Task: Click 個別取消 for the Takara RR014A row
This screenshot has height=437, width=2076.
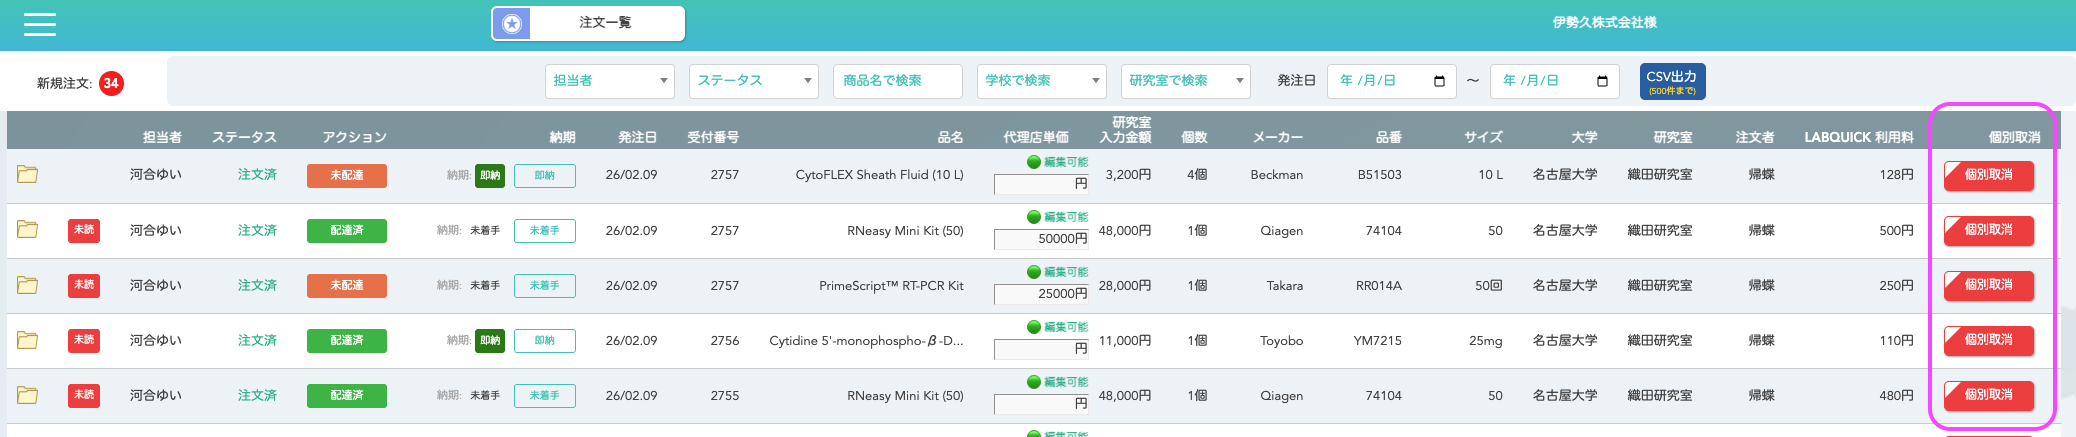Action: tap(1988, 285)
